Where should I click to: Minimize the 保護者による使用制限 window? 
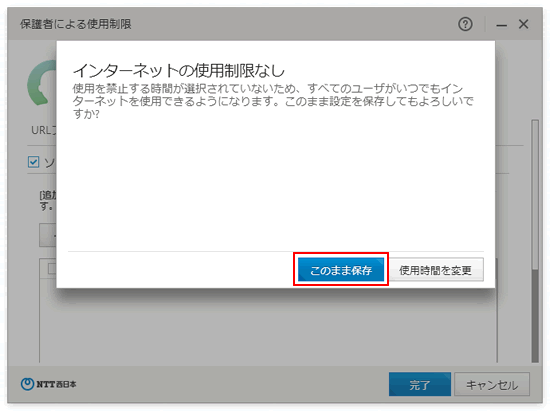501,25
